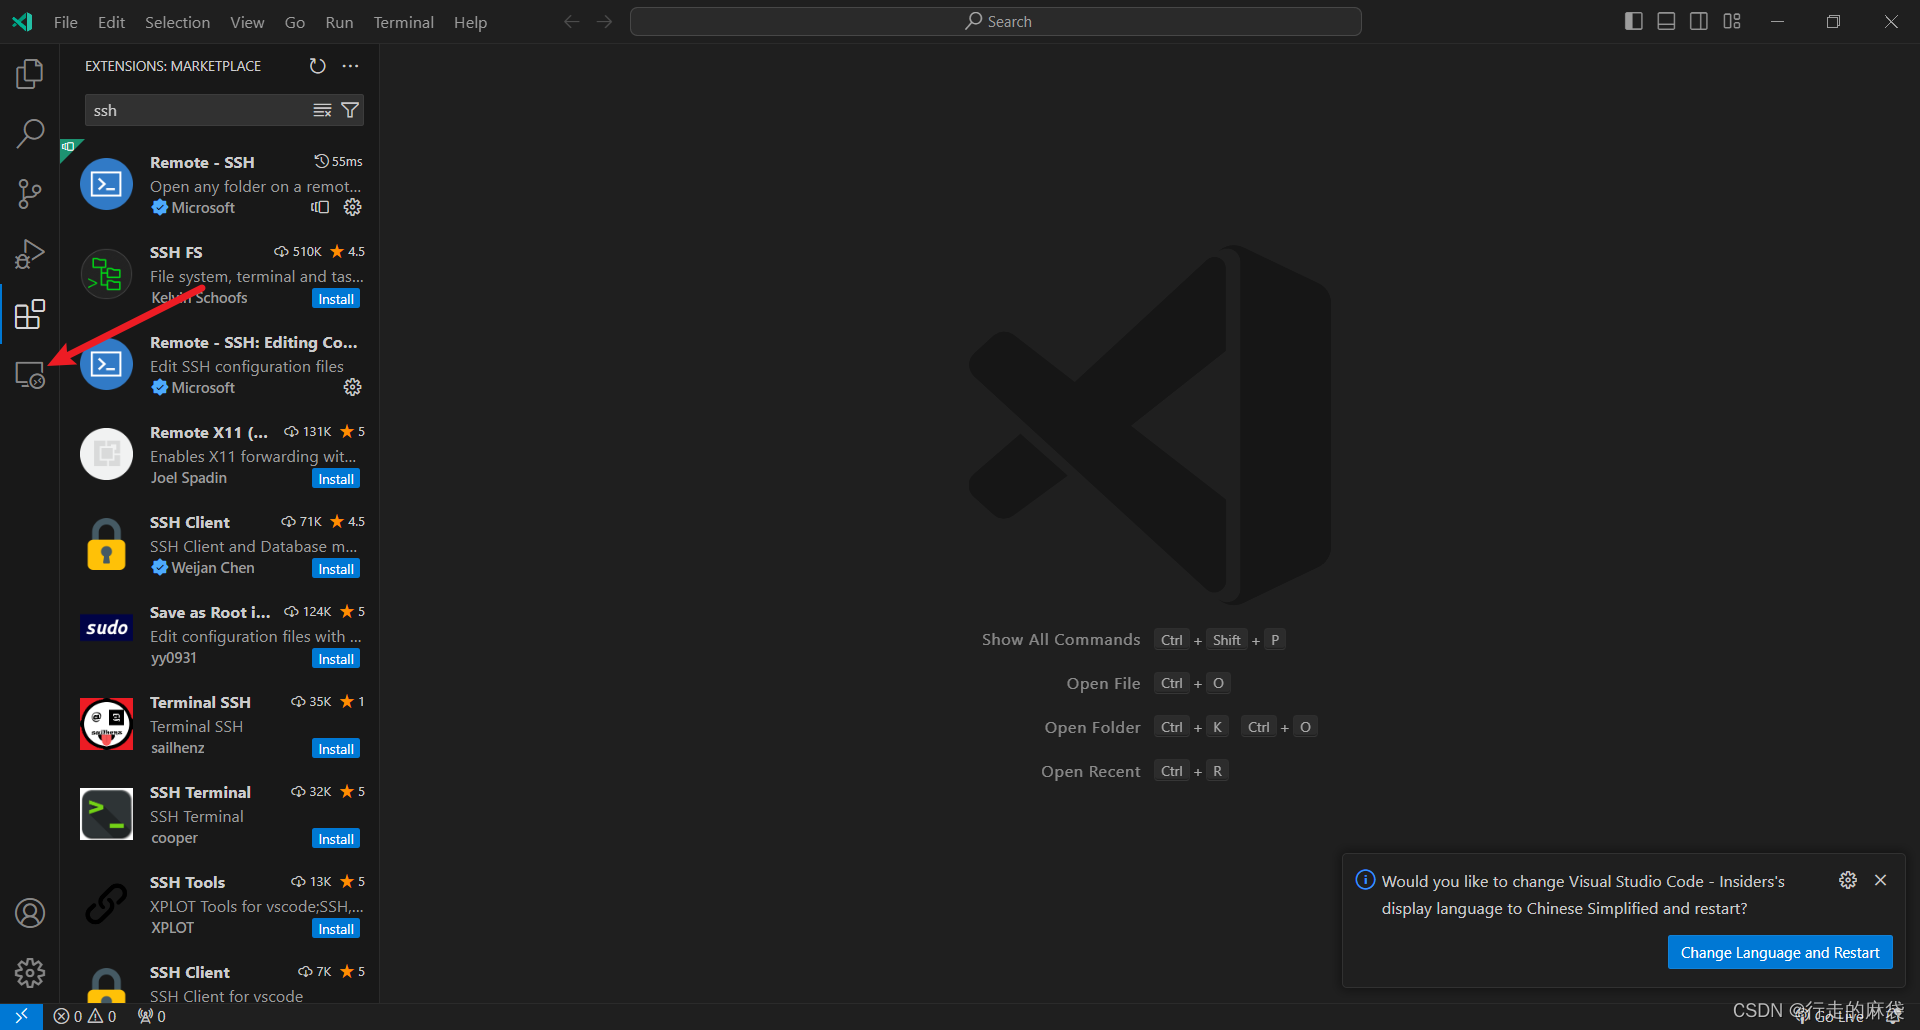
Task: Open the Edit menu
Action: click(x=111, y=22)
